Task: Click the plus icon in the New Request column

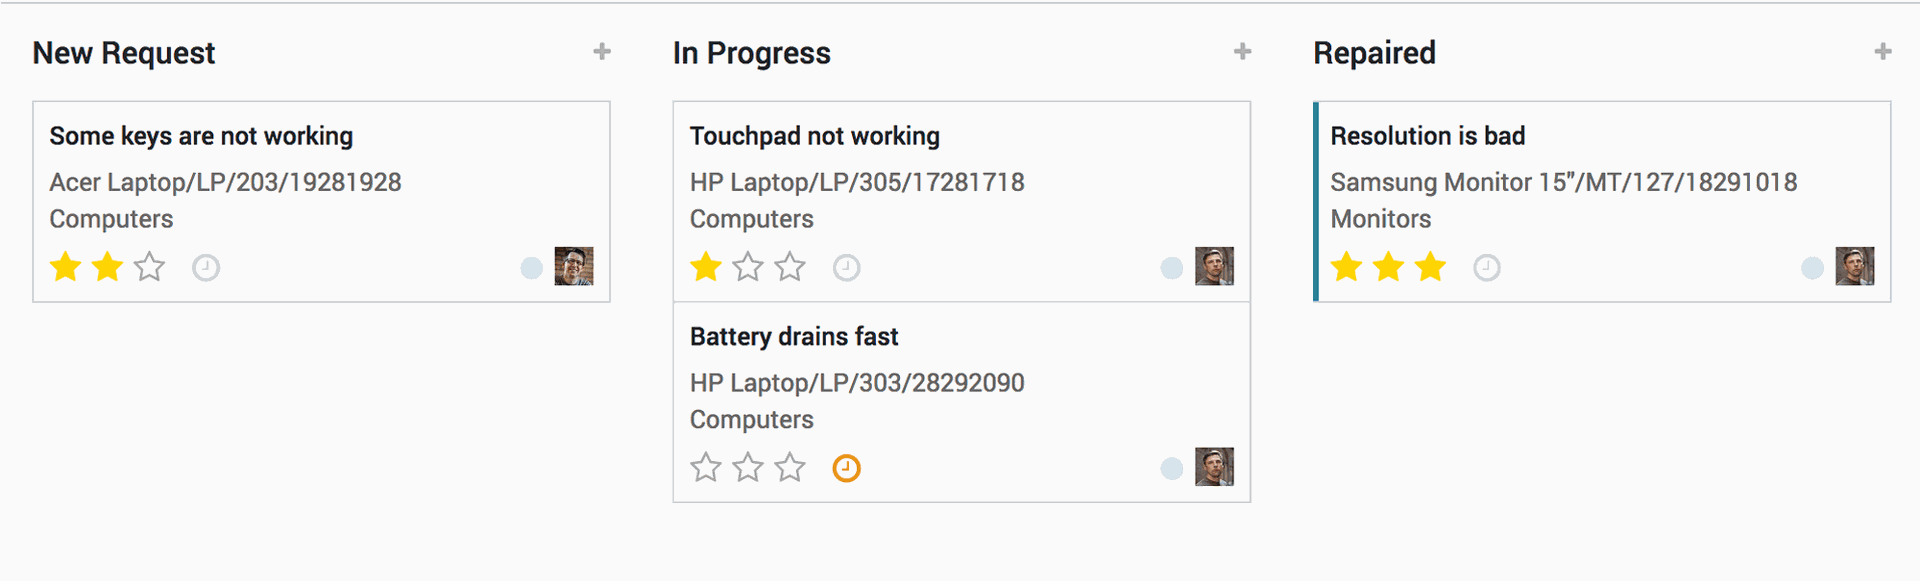Action: (x=602, y=51)
